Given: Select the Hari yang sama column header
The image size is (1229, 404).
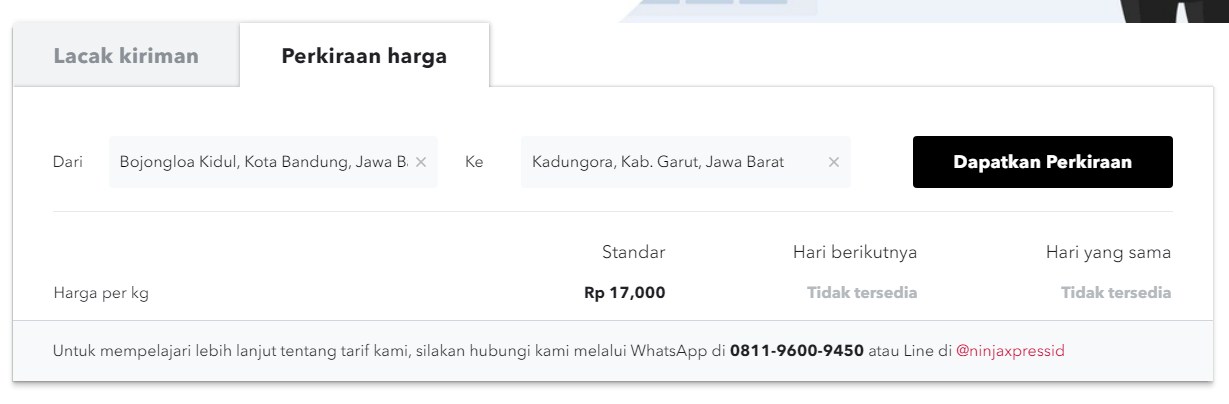Looking at the screenshot, I should [1108, 253].
